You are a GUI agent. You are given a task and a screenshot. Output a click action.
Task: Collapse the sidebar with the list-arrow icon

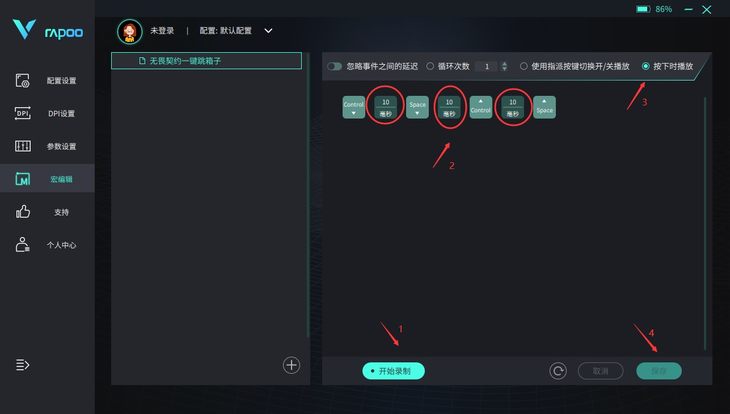coord(22,365)
